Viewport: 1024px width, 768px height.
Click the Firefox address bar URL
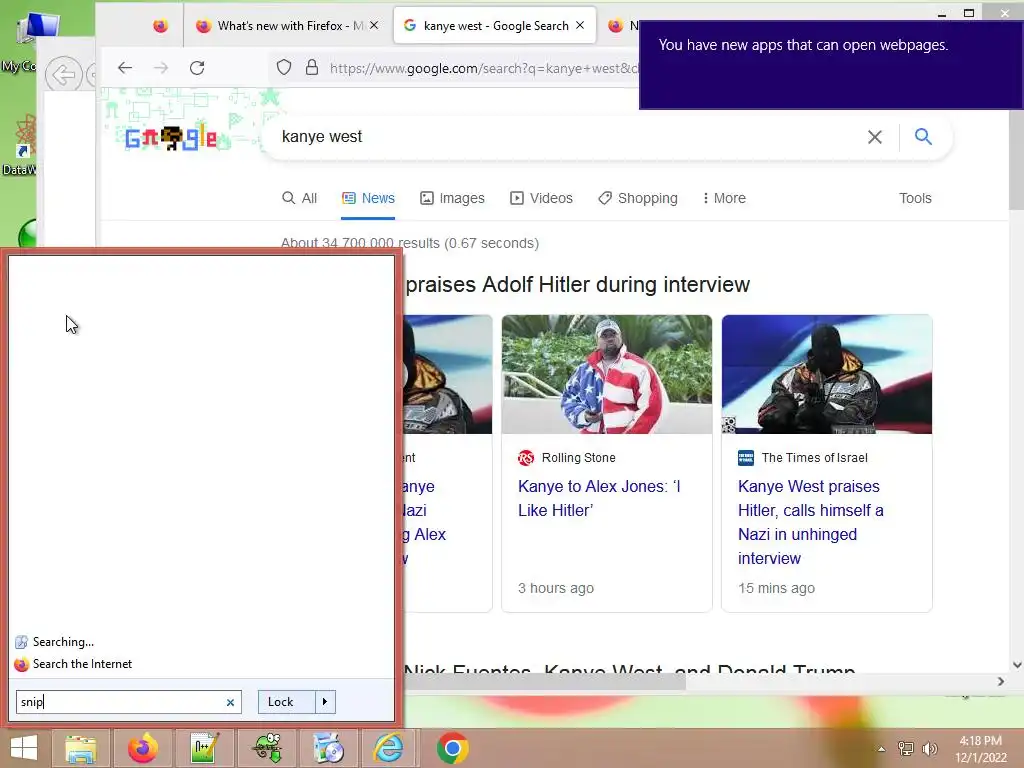(x=483, y=68)
